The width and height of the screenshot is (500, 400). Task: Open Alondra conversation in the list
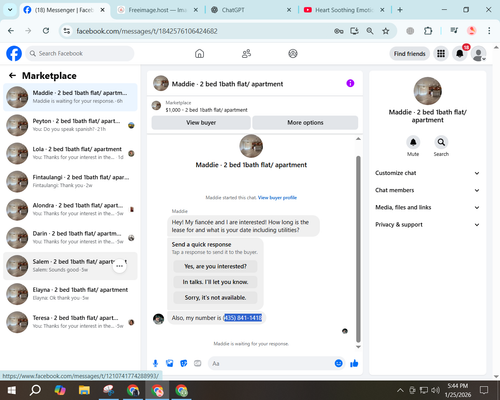click(x=70, y=209)
